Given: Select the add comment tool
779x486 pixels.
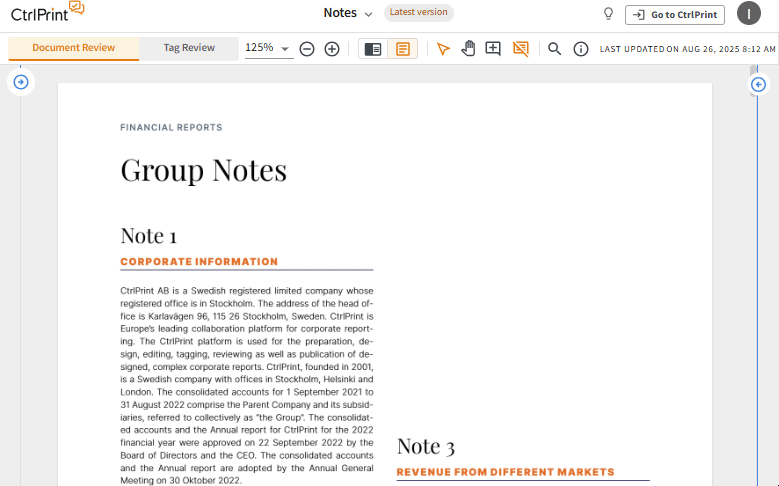Looking at the screenshot, I should (493, 48).
